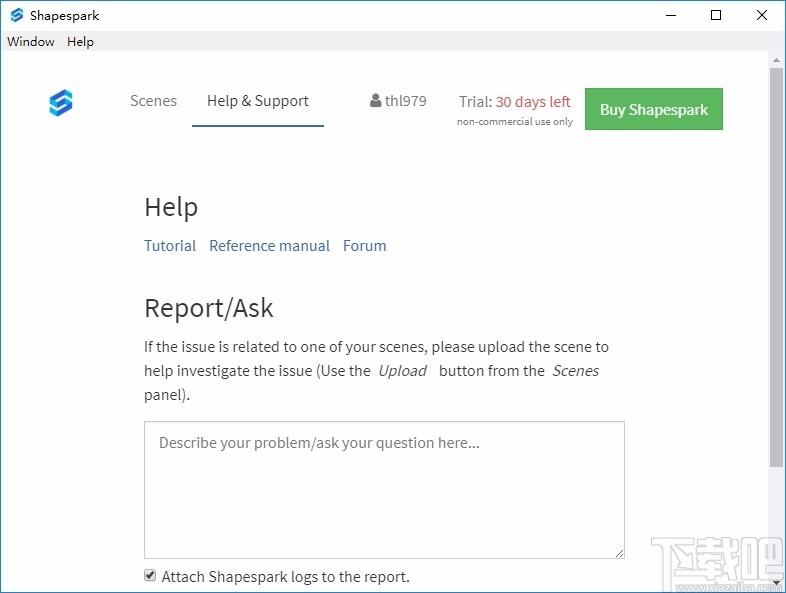Click the 30 days left trial text

[533, 102]
